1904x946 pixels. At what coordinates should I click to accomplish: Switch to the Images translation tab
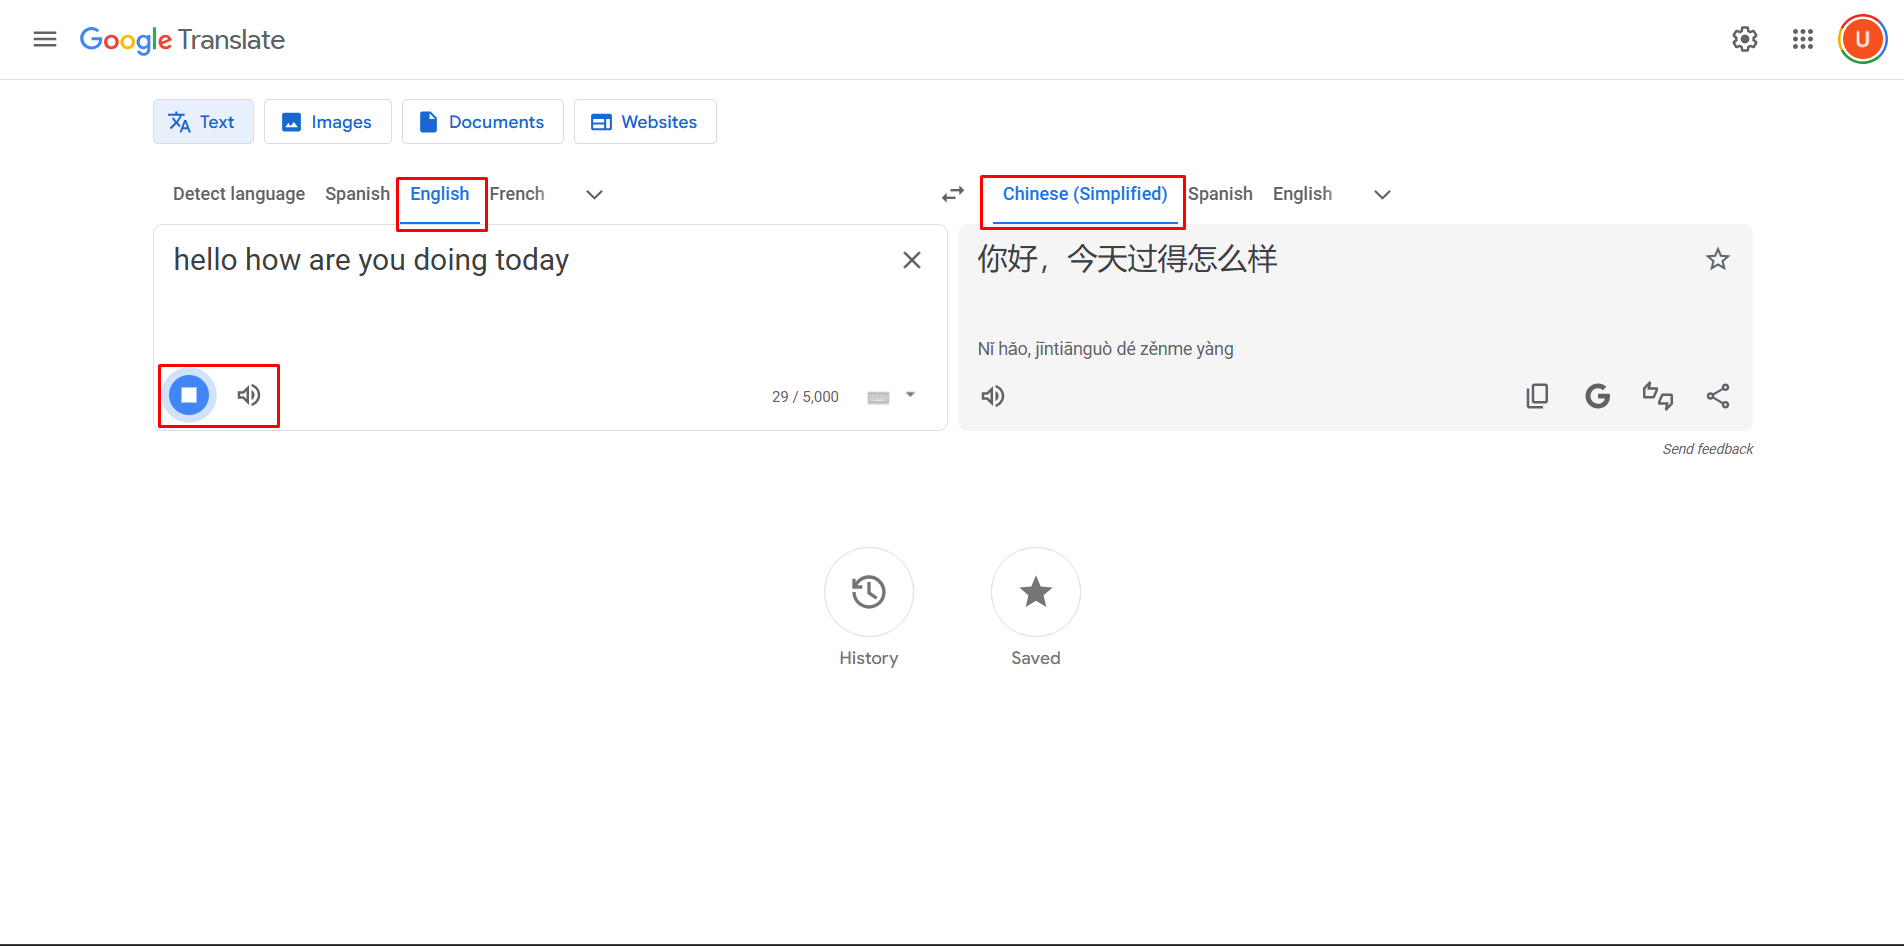coord(327,121)
